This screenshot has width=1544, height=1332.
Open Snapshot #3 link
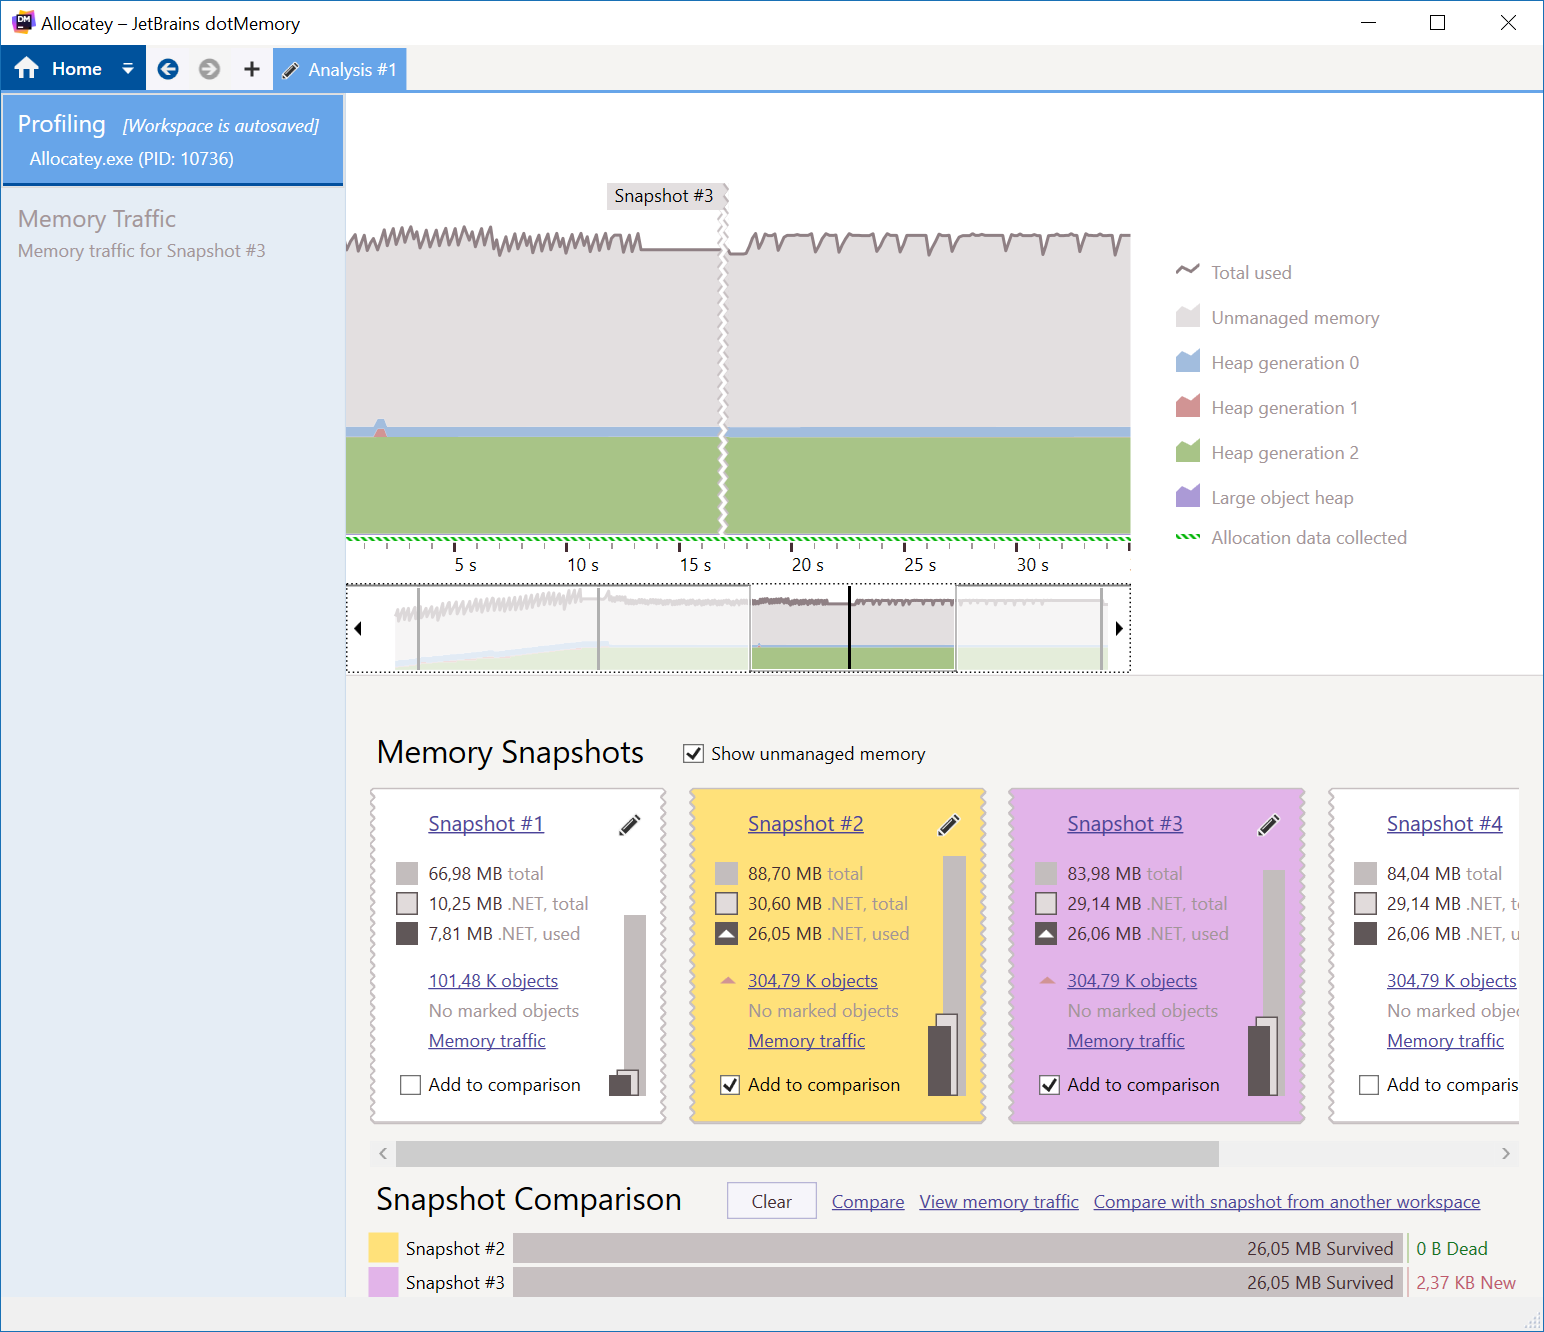coord(1125,824)
